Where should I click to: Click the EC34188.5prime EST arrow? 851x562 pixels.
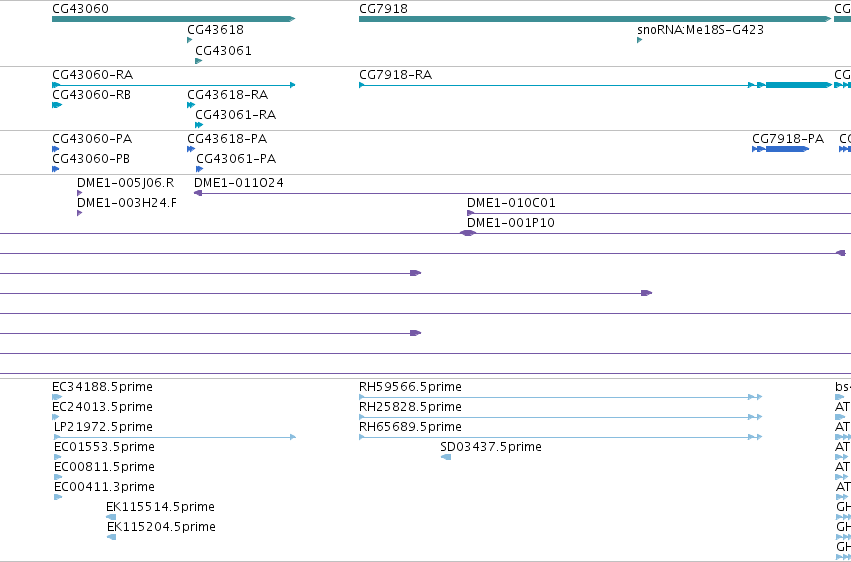[x=57, y=397]
